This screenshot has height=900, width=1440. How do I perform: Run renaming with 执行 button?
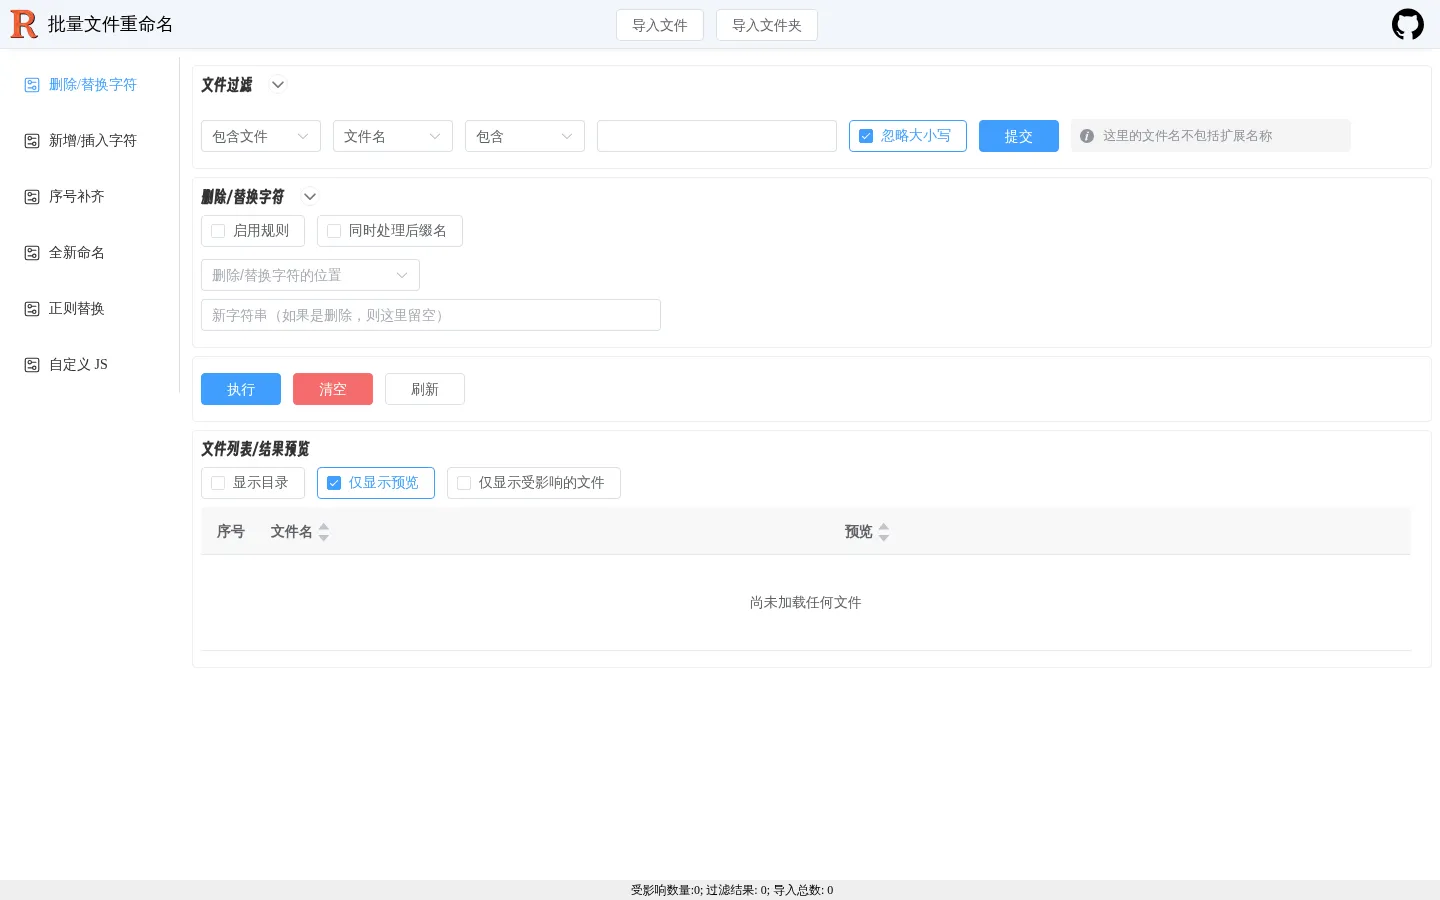(x=241, y=389)
